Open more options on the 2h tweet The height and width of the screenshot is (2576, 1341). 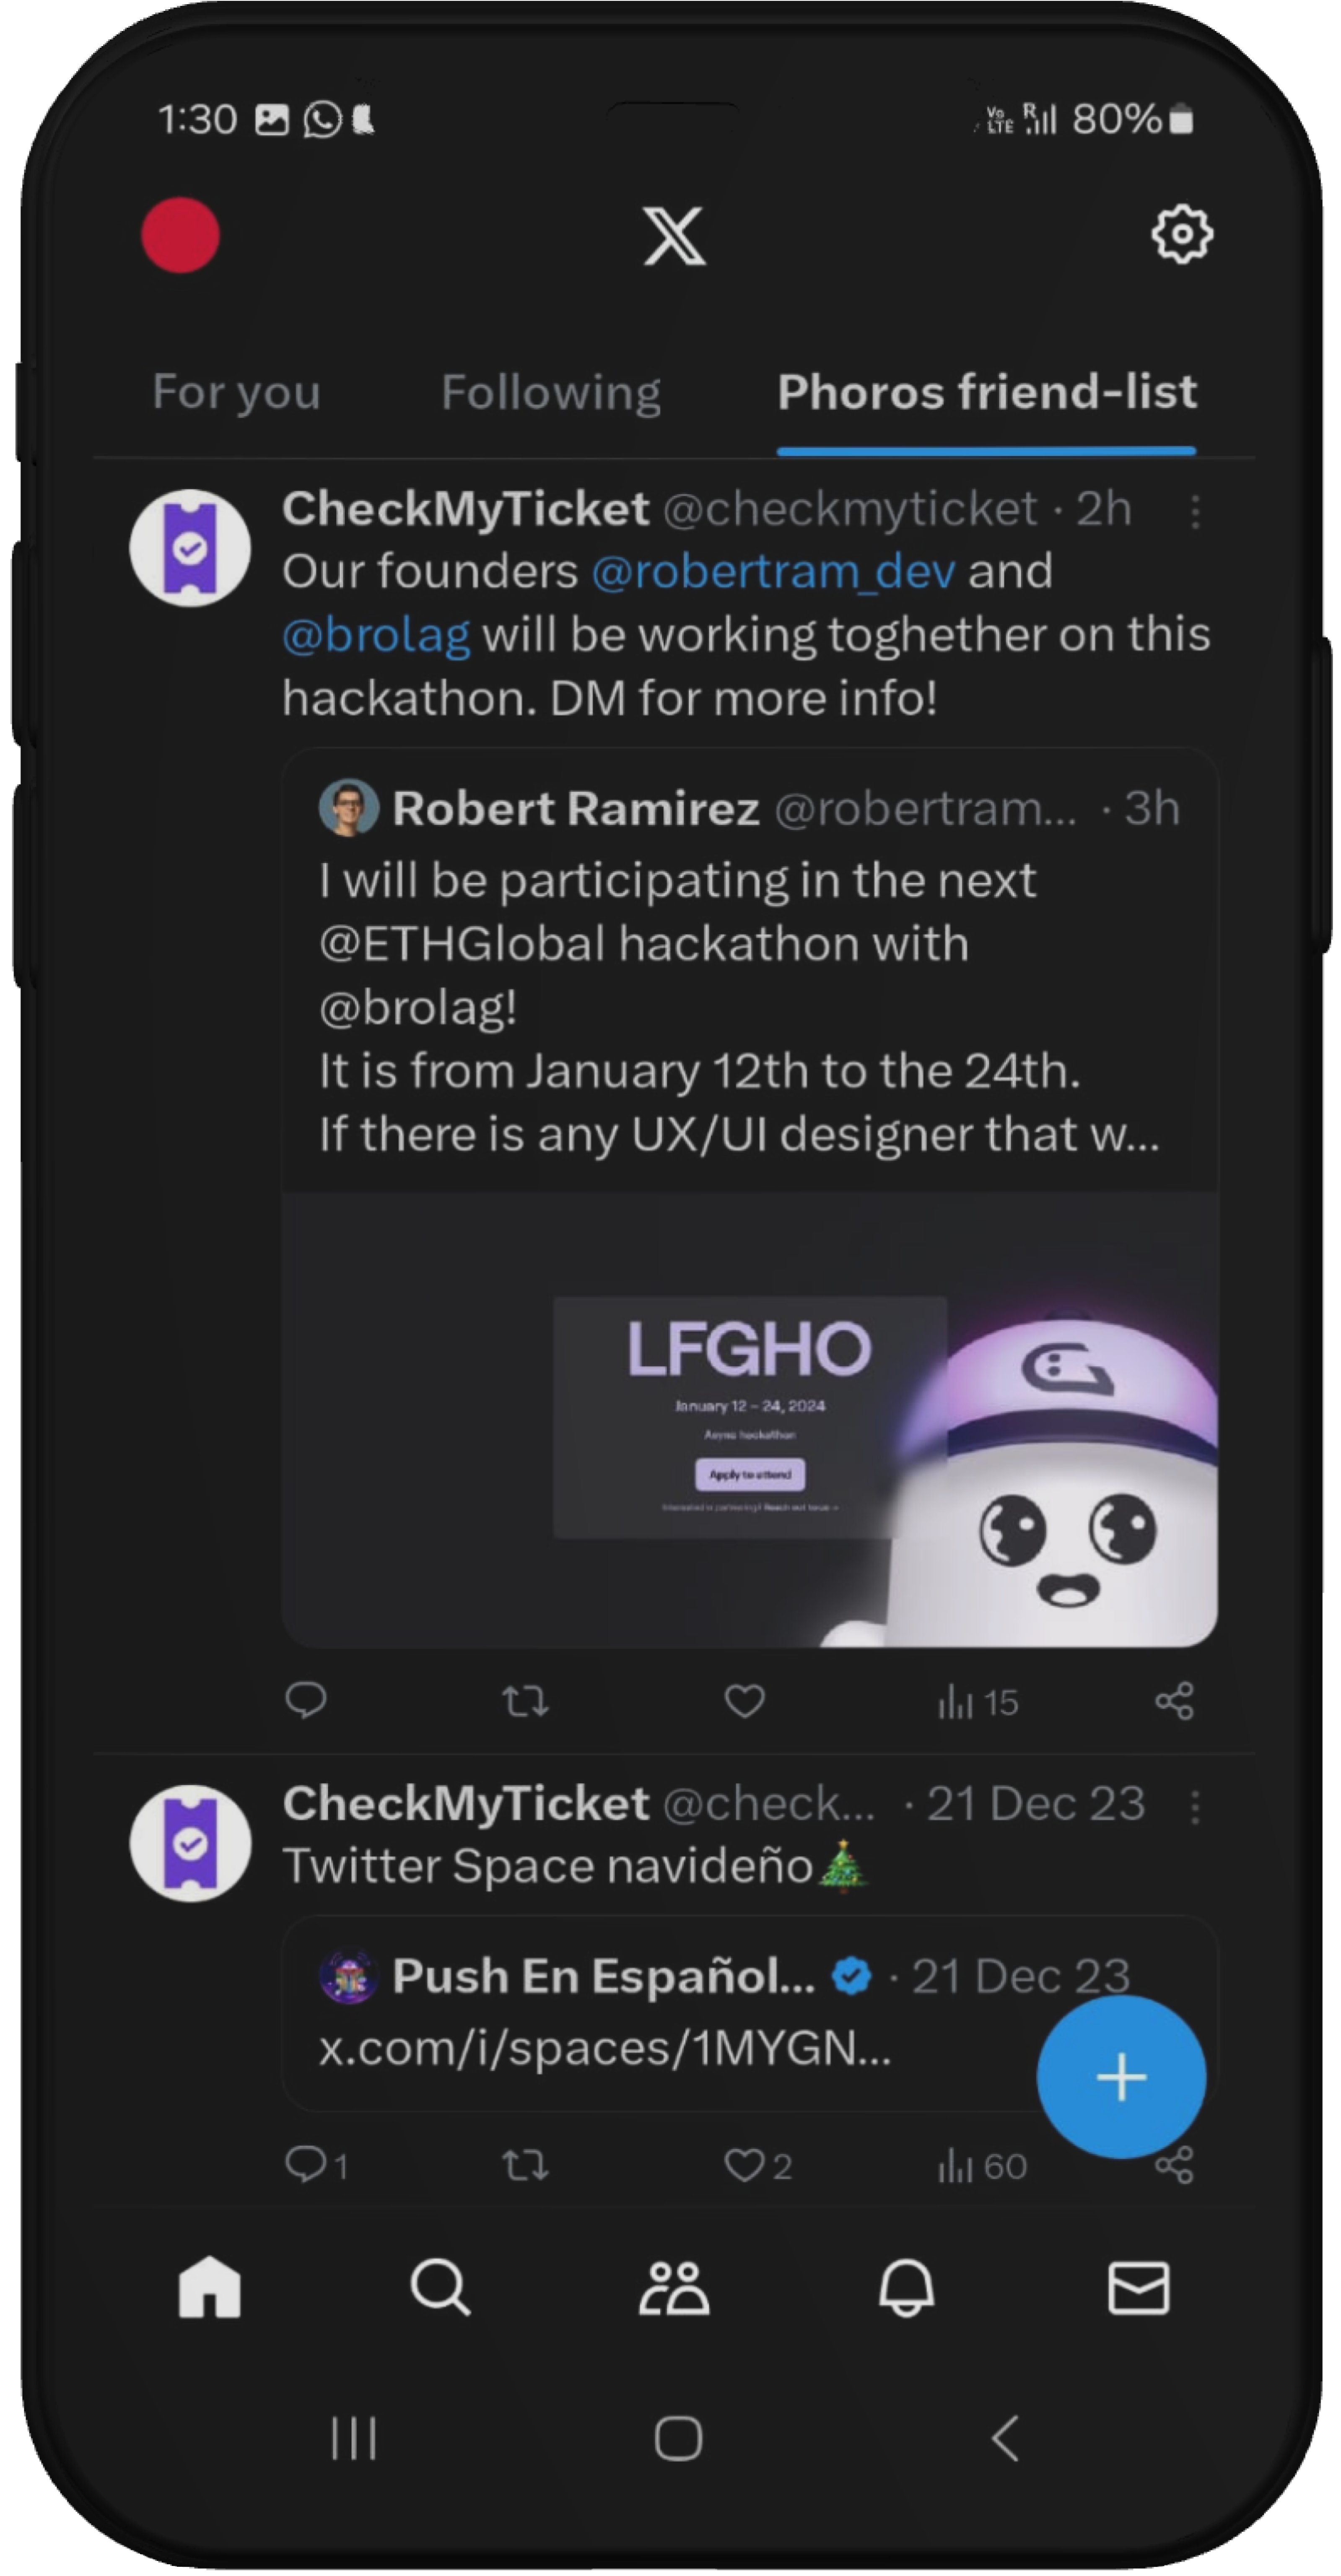(1195, 511)
